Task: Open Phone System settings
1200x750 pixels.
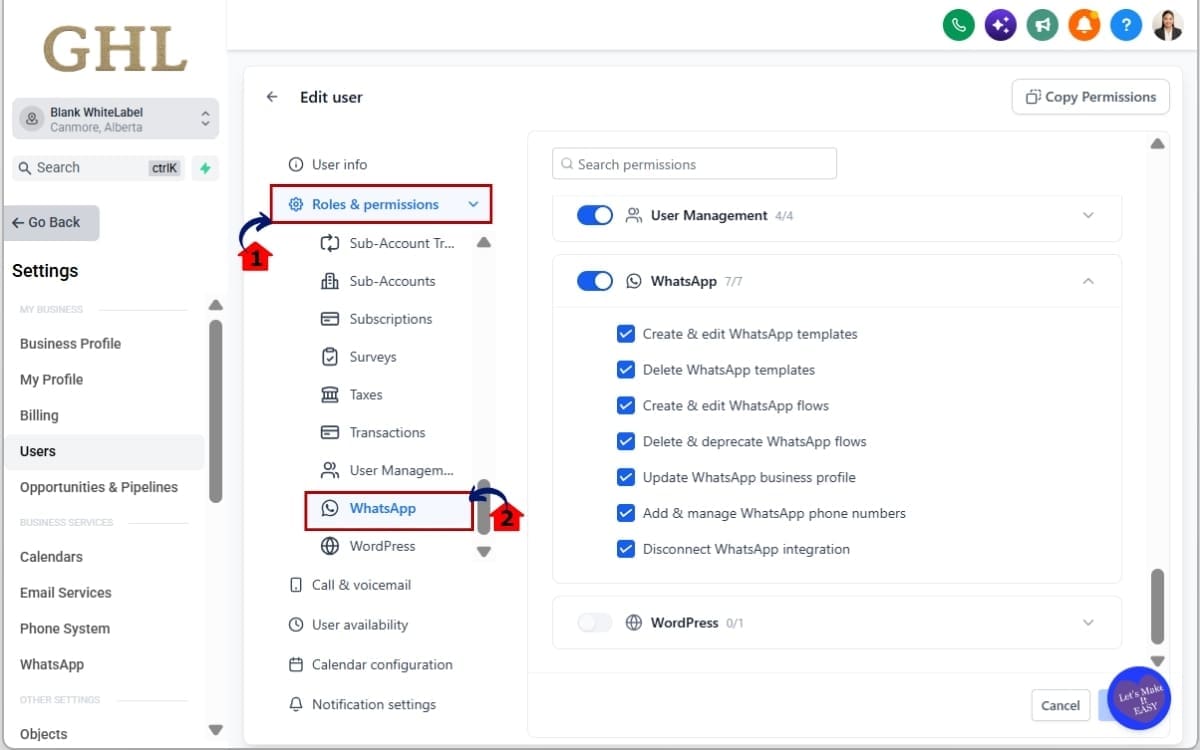Action: (x=65, y=628)
